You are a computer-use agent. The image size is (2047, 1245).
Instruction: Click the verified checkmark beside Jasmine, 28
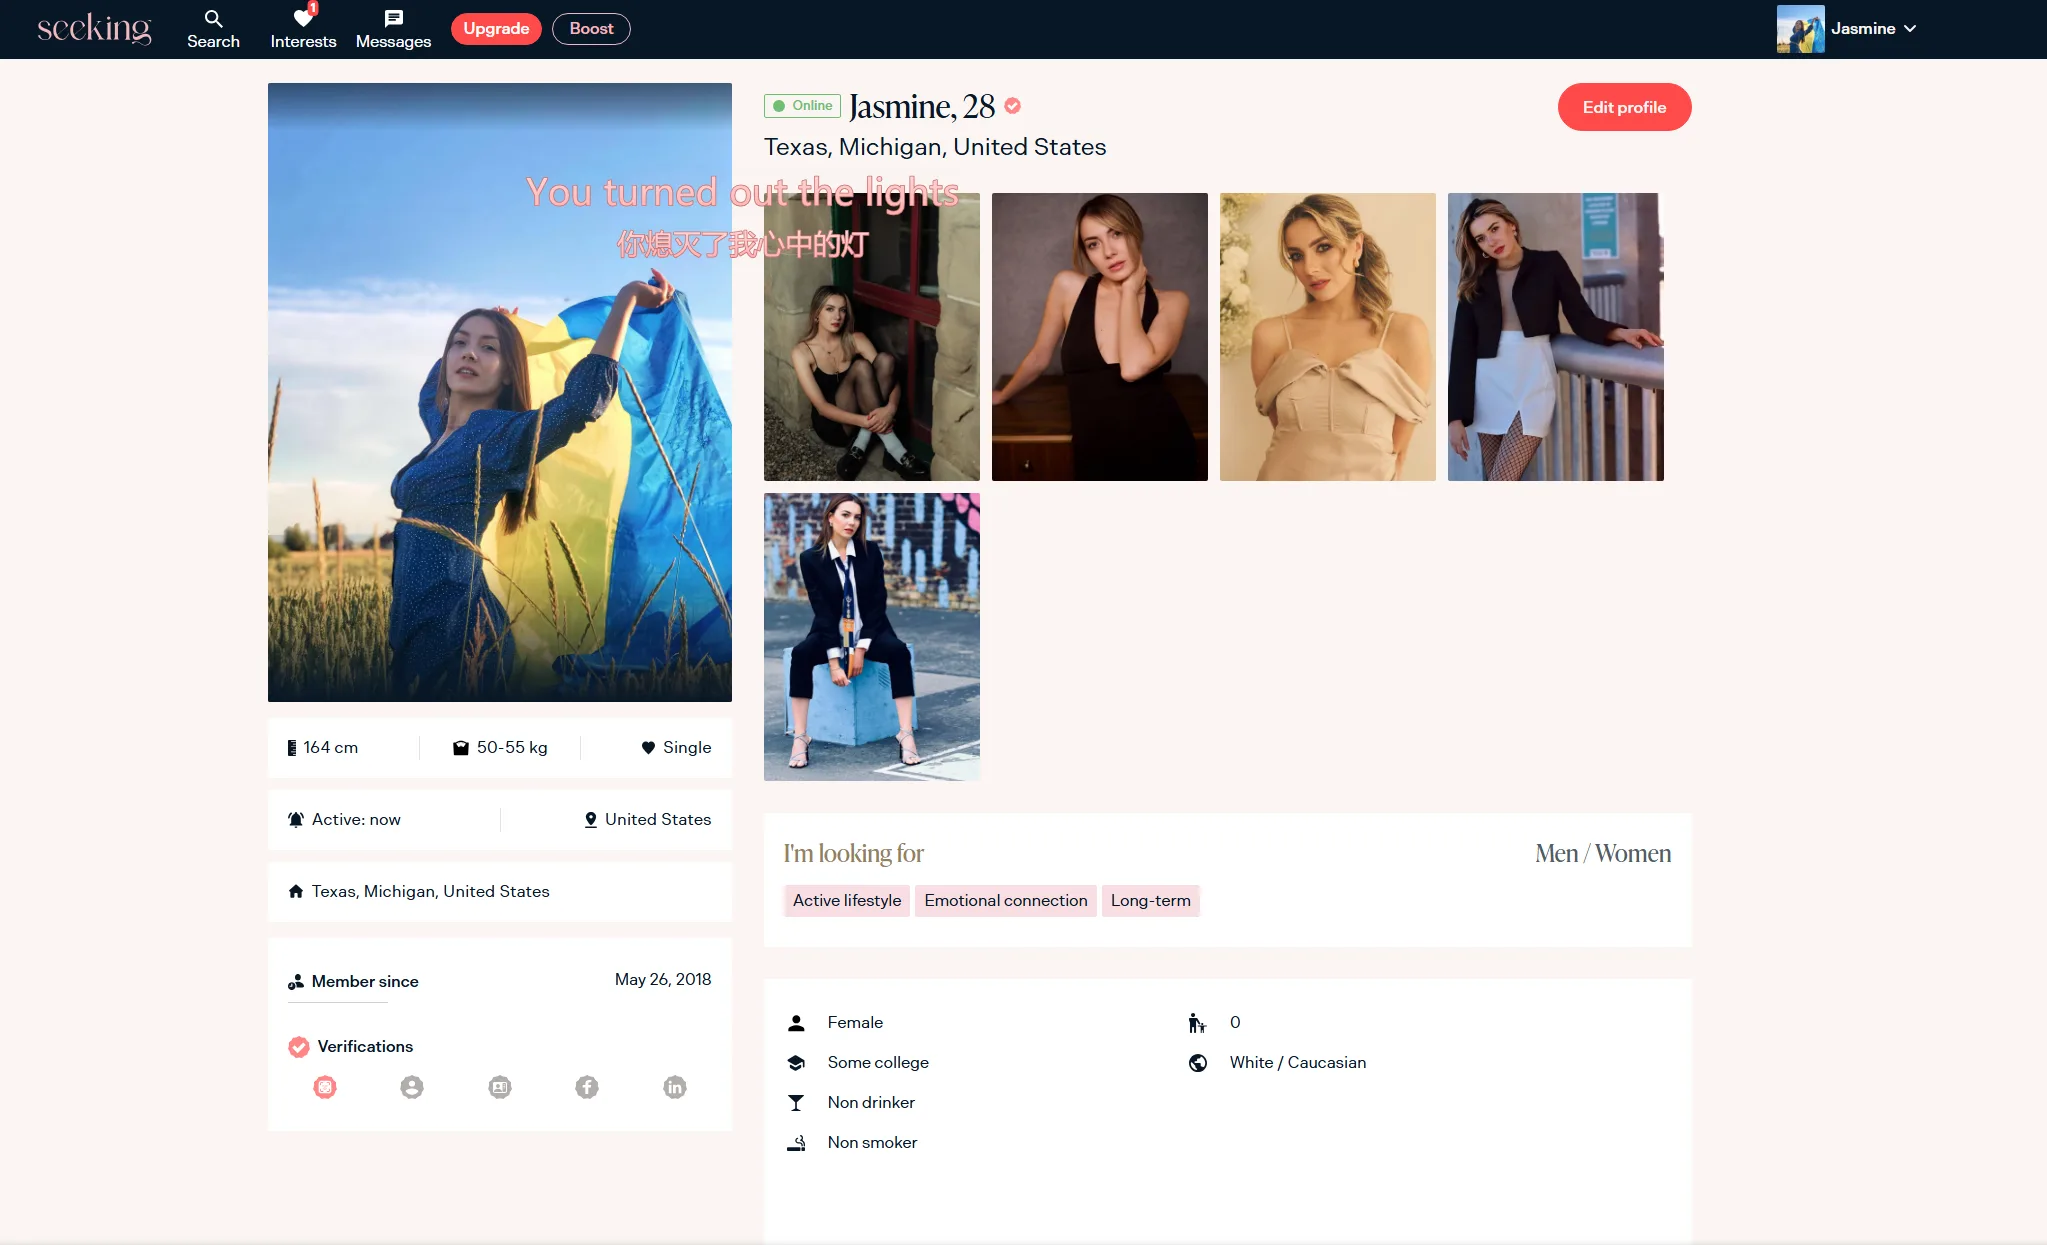(1013, 106)
